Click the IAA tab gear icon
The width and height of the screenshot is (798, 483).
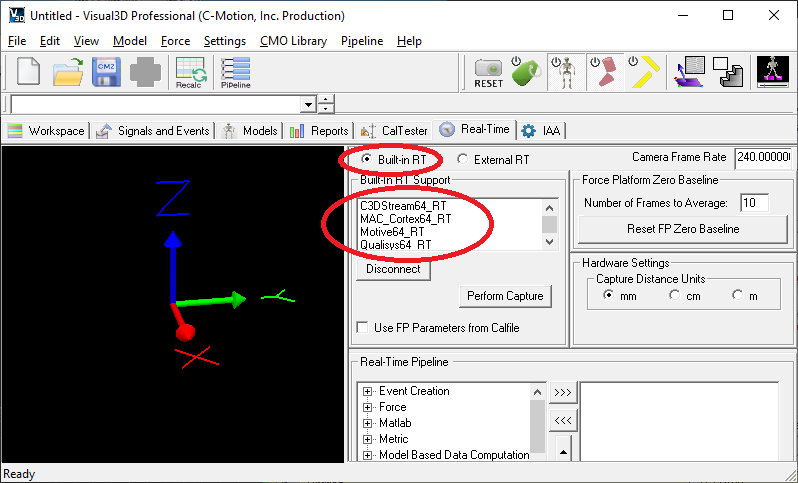tap(529, 131)
